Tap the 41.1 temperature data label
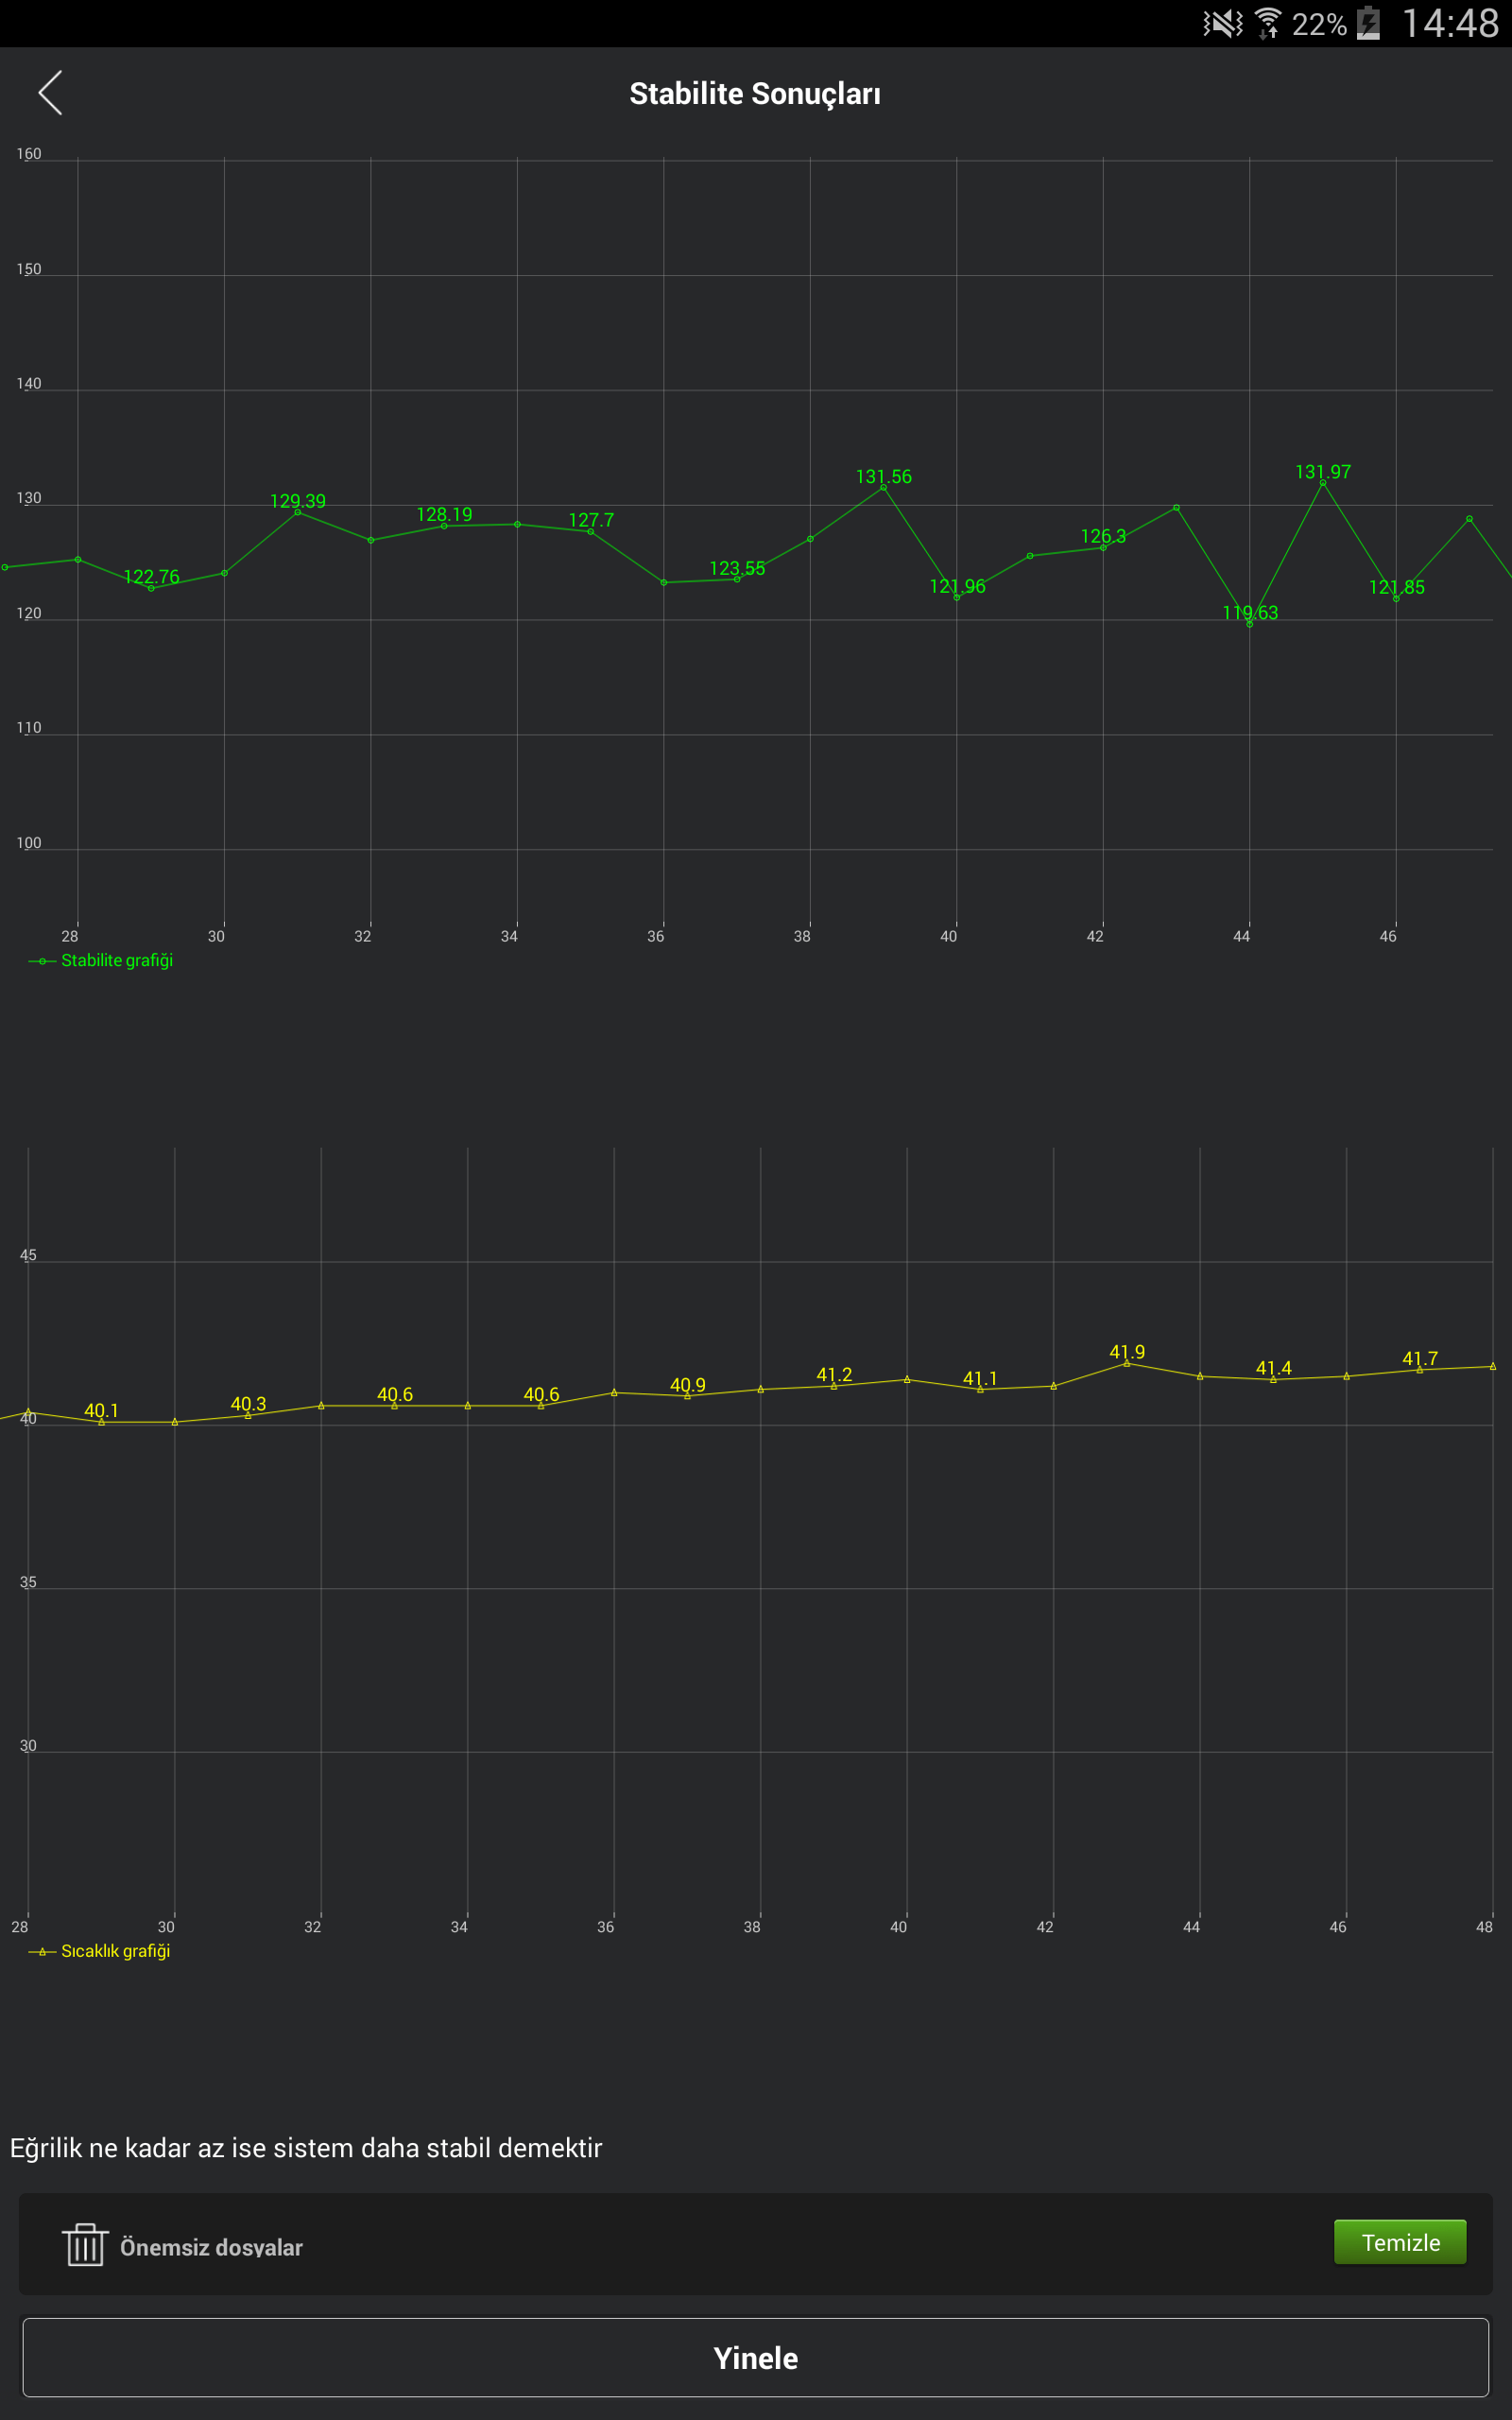The image size is (1512, 2420). tap(980, 1379)
